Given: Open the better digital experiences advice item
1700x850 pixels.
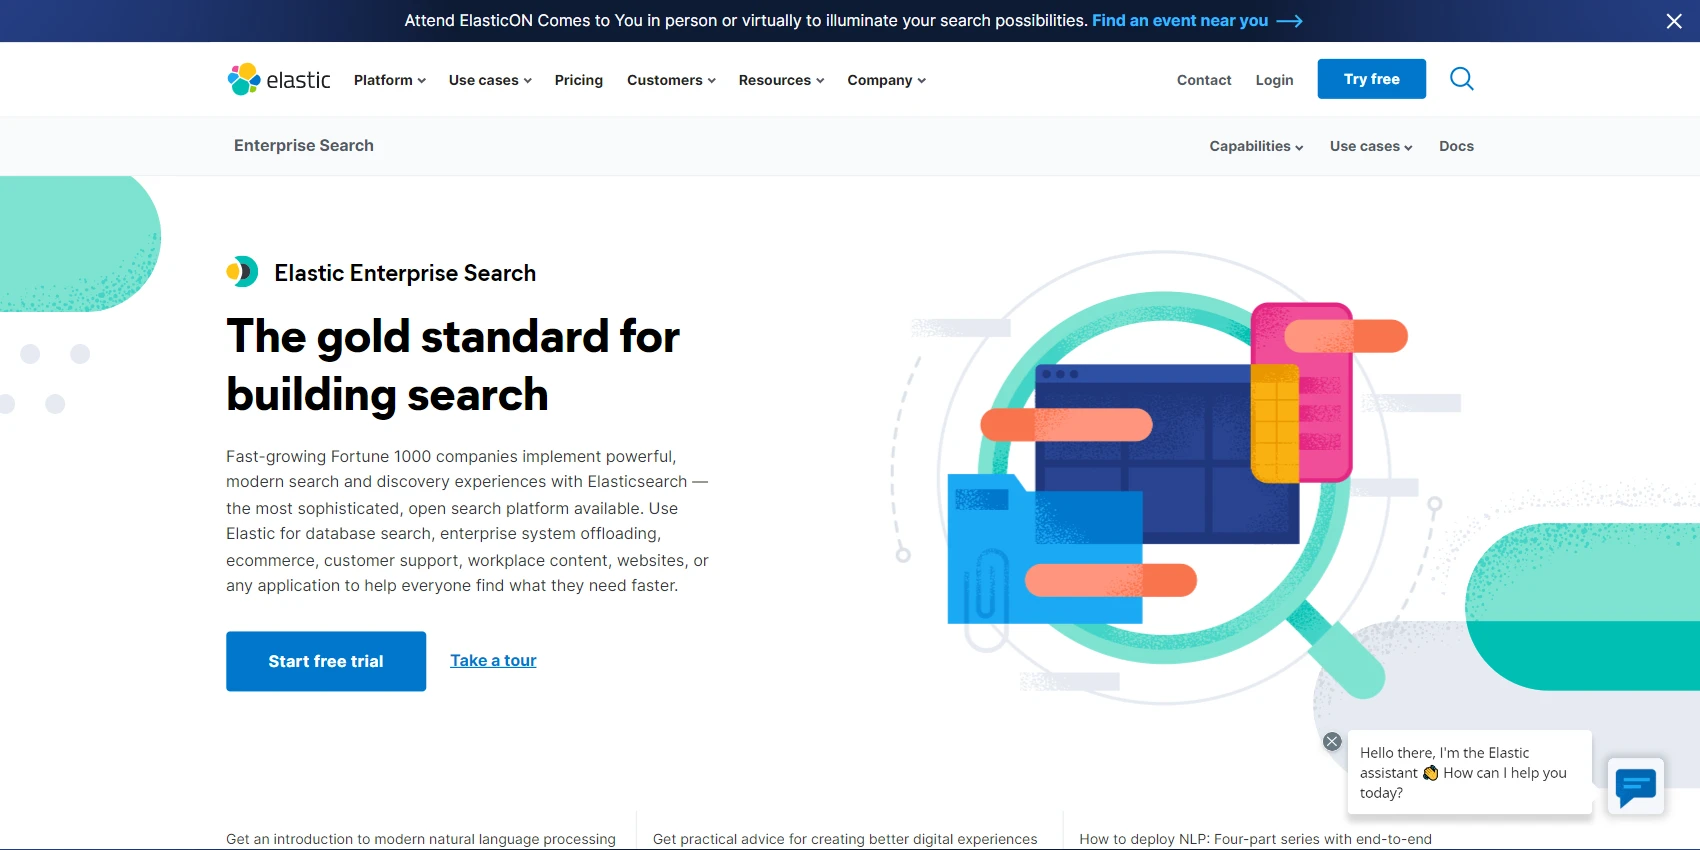Looking at the screenshot, I should pos(845,839).
